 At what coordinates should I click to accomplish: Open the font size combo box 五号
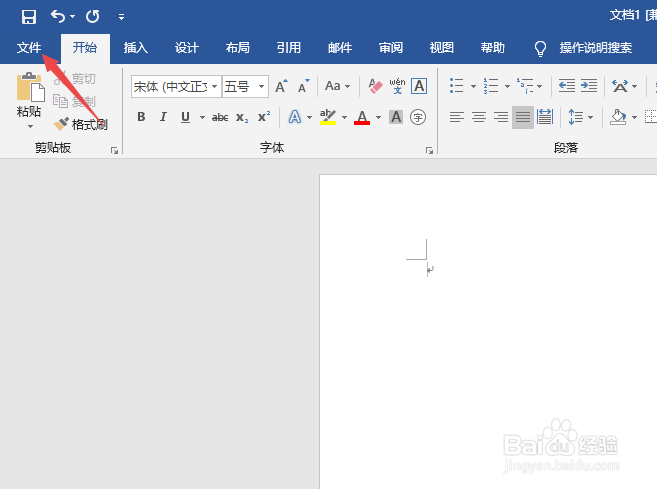[245, 87]
